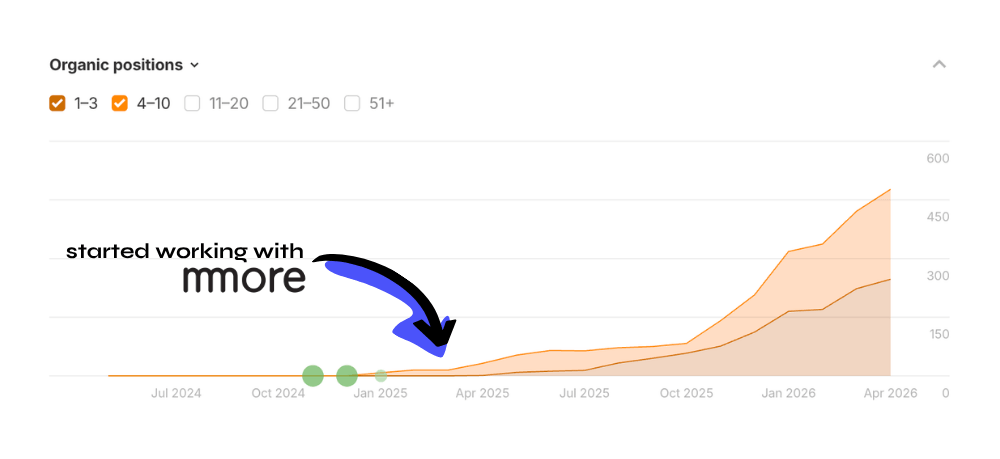Click the 600 y-axis label
1000x459 pixels.
click(x=937, y=158)
